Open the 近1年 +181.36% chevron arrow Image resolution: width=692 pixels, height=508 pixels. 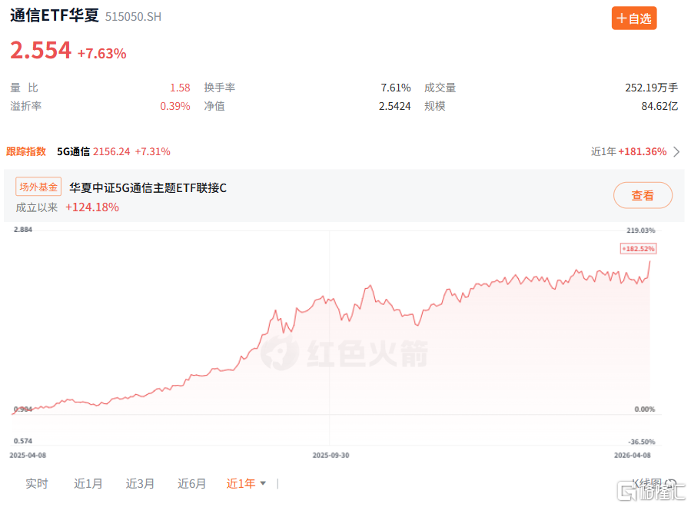tap(677, 152)
